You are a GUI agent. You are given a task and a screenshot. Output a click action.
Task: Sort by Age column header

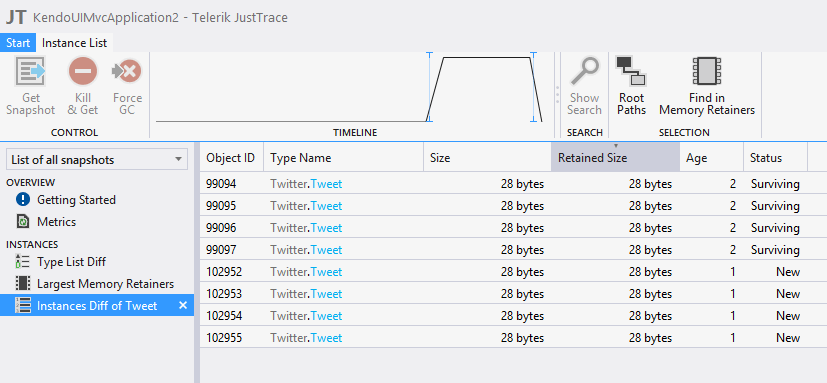pos(711,157)
